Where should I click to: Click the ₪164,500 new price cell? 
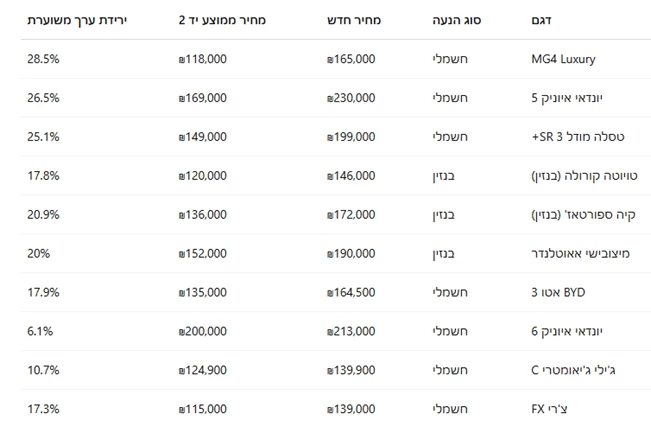(x=351, y=293)
